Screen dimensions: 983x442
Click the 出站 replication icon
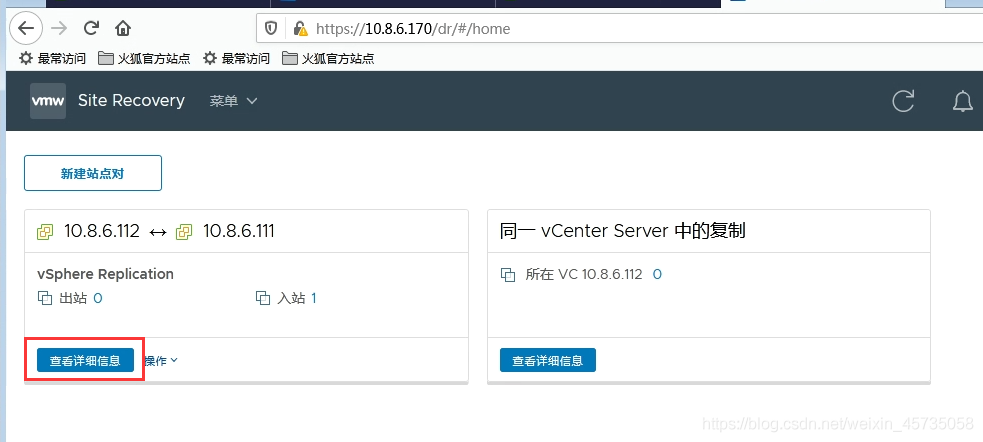click(45, 298)
